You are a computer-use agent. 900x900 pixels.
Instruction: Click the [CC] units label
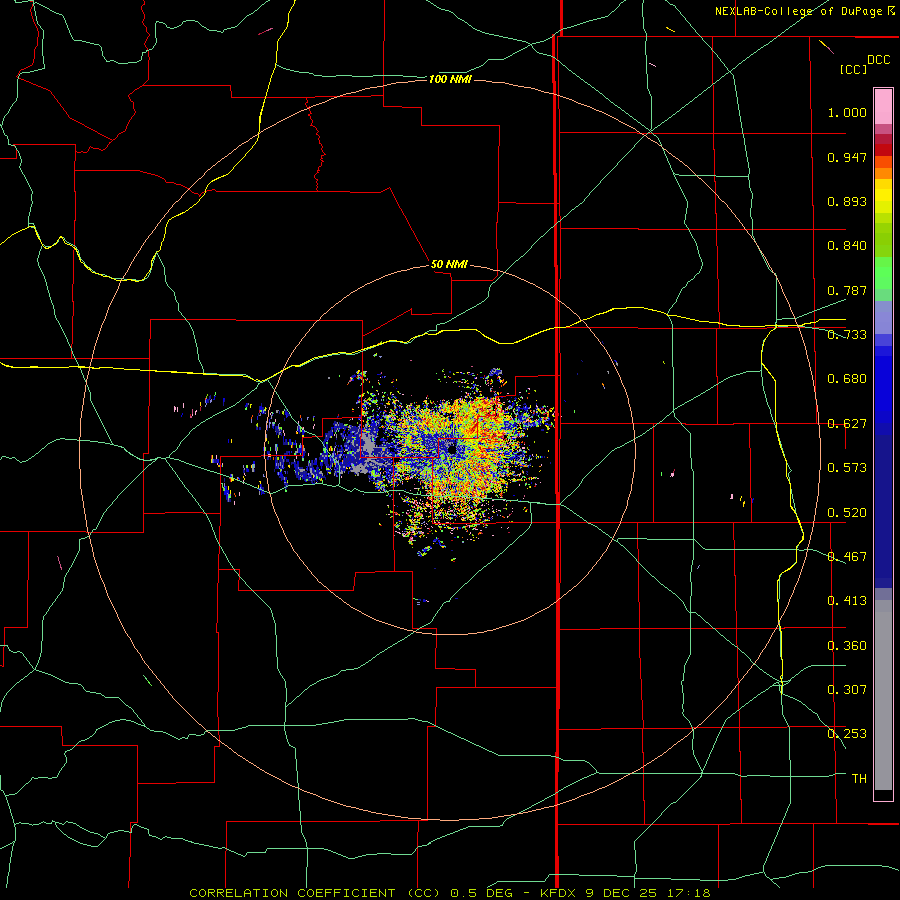click(x=853, y=69)
